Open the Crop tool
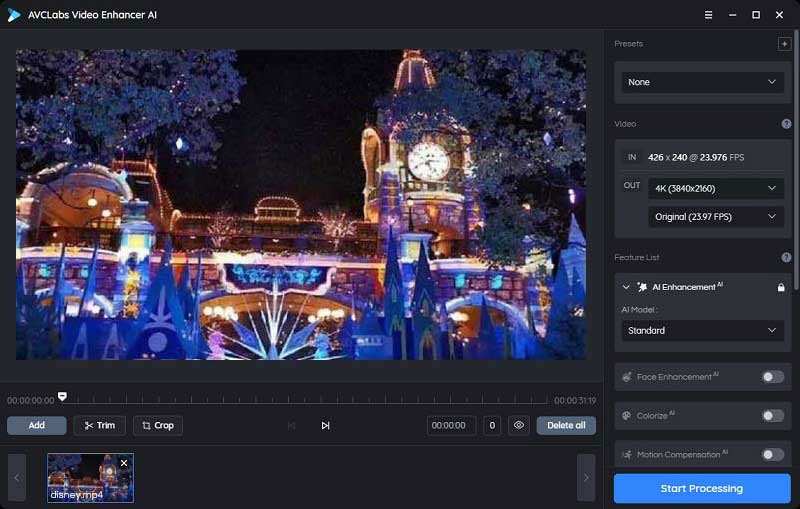 [x=158, y=425]
